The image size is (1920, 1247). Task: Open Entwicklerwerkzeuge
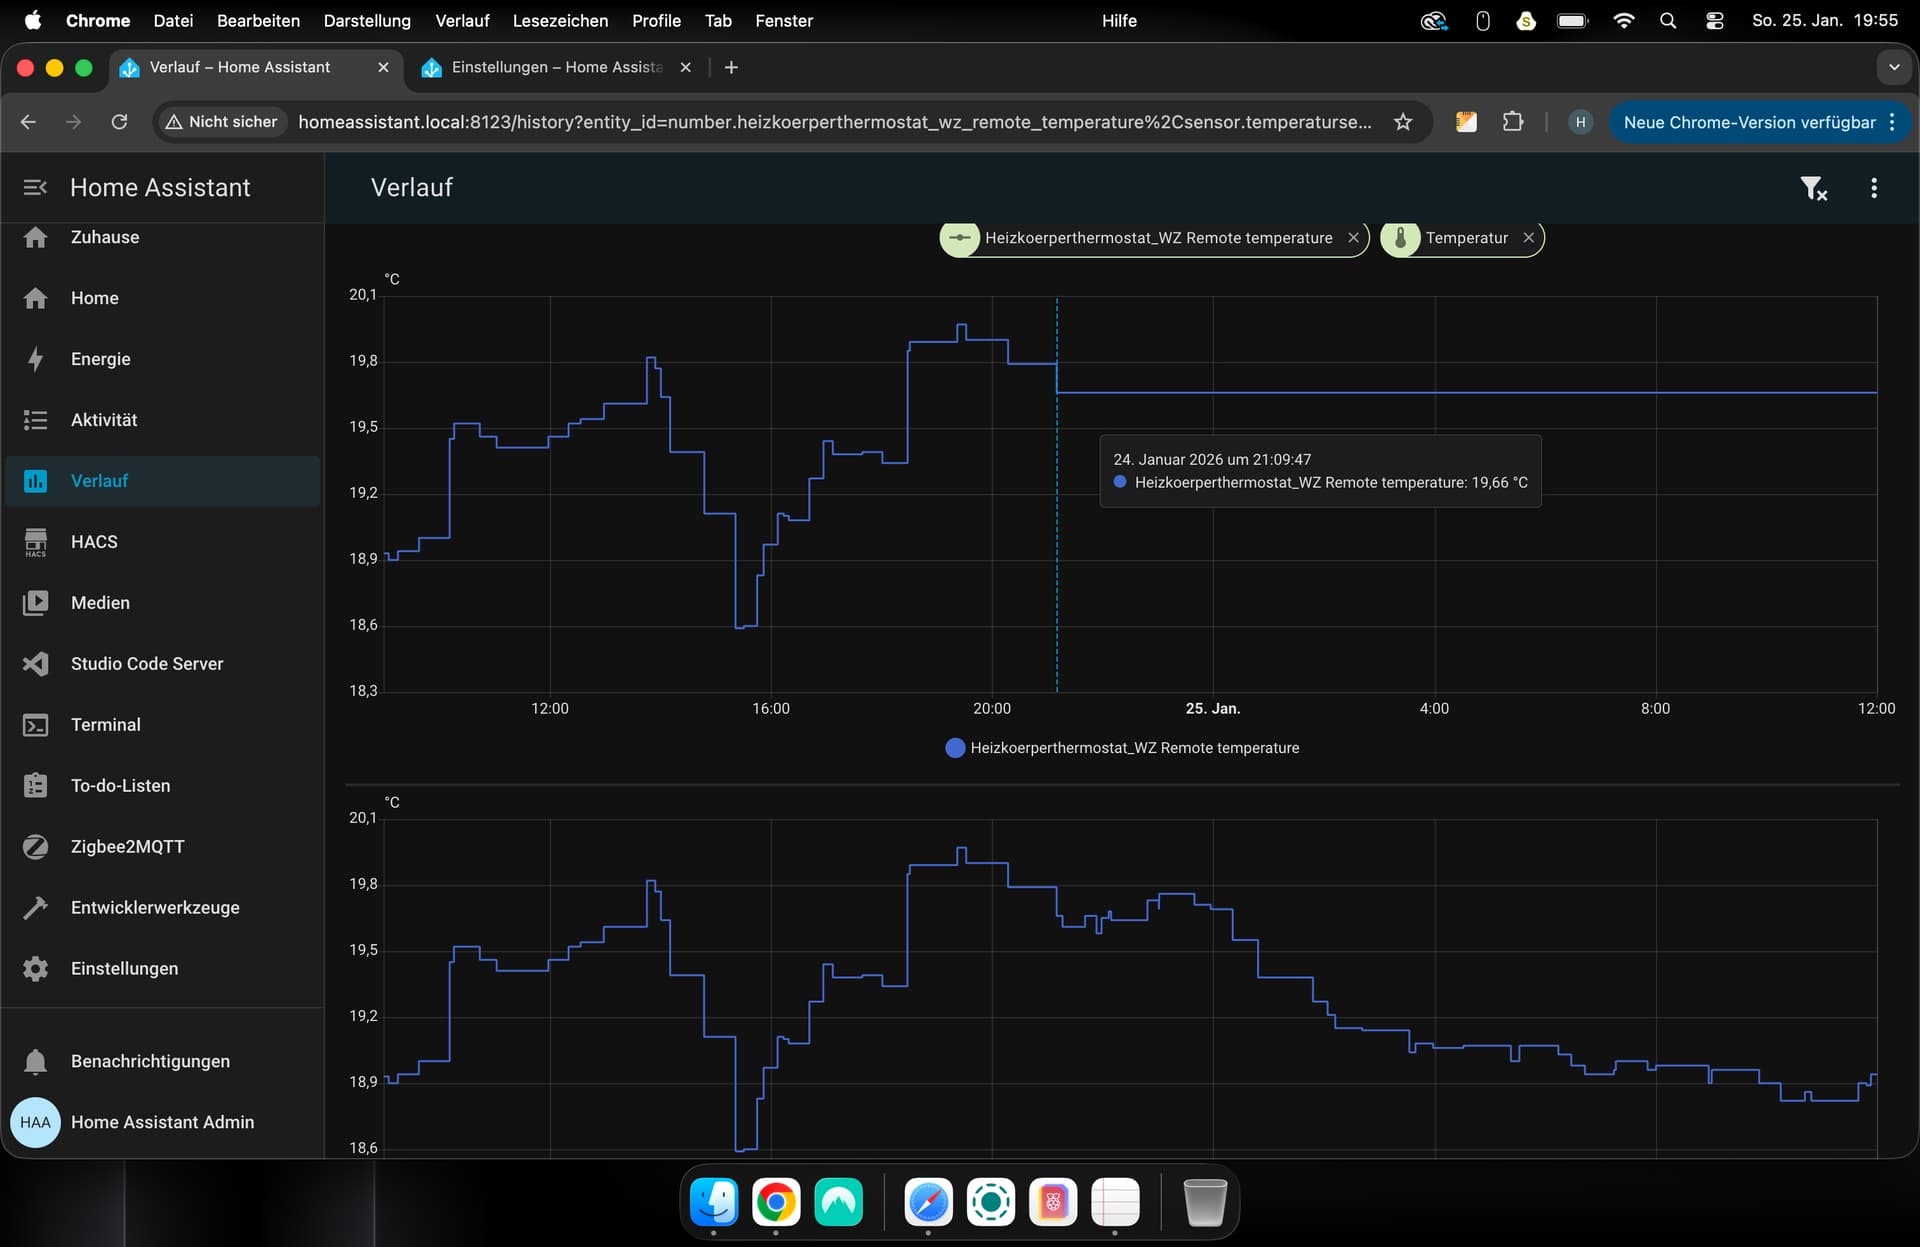click(x=160, y=908)
